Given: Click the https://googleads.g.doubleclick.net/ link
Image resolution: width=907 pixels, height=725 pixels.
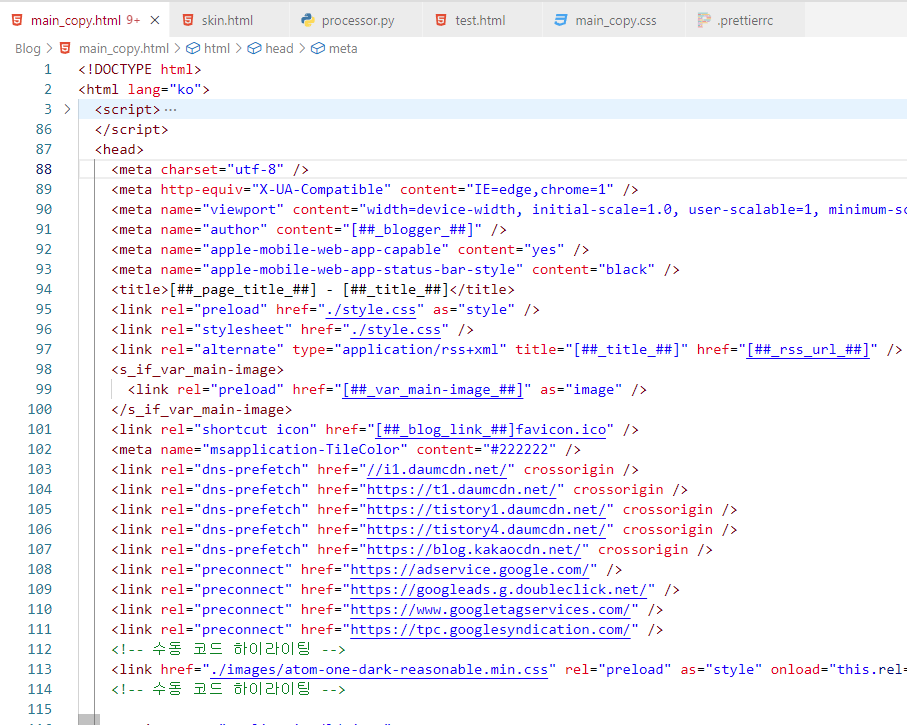Looking at the screenshot, I should pos(499,589).
